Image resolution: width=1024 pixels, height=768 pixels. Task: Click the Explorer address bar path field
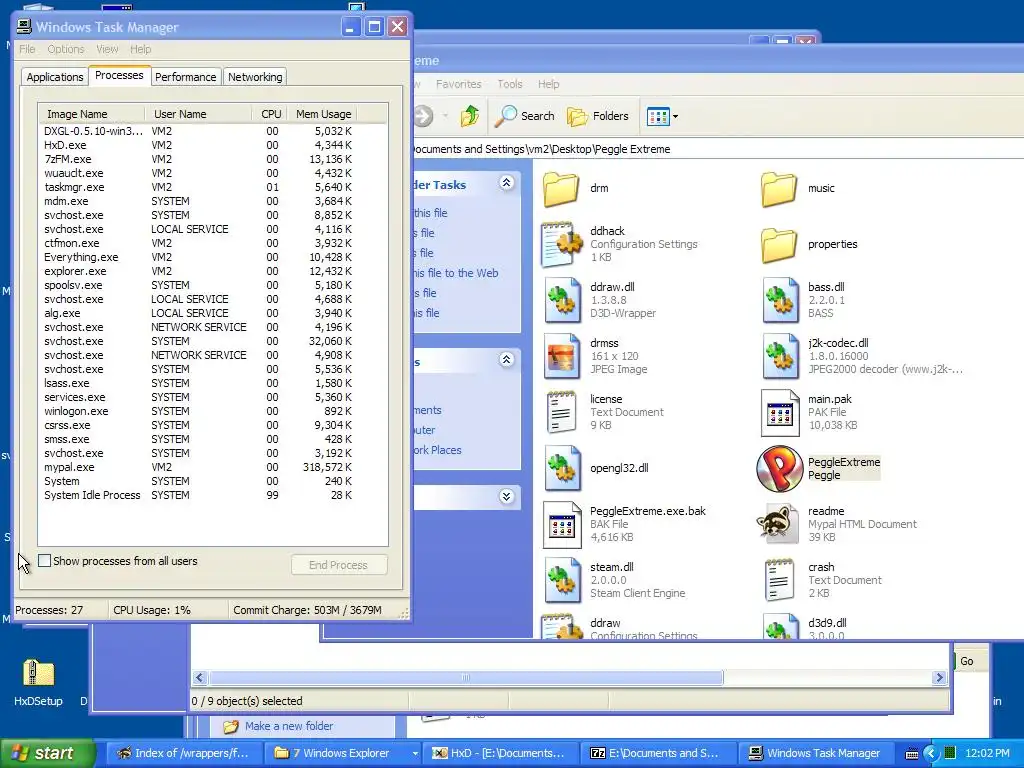pos(717,149)
